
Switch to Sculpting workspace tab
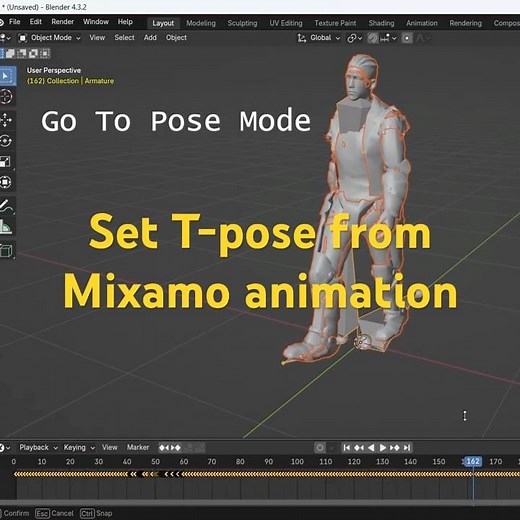pyautogui.click(x=242, y=23)
